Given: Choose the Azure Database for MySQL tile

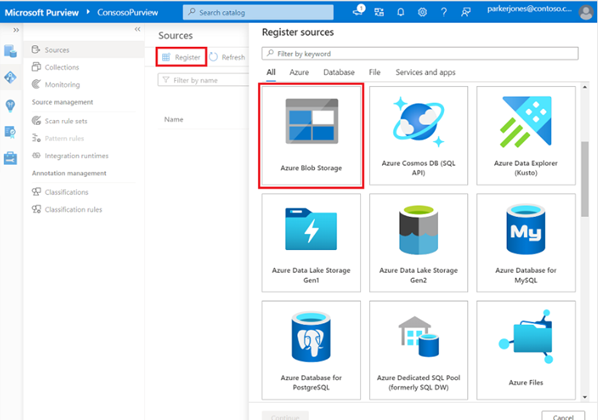Looking at the screenshot, I should click(x=526, y=243).
